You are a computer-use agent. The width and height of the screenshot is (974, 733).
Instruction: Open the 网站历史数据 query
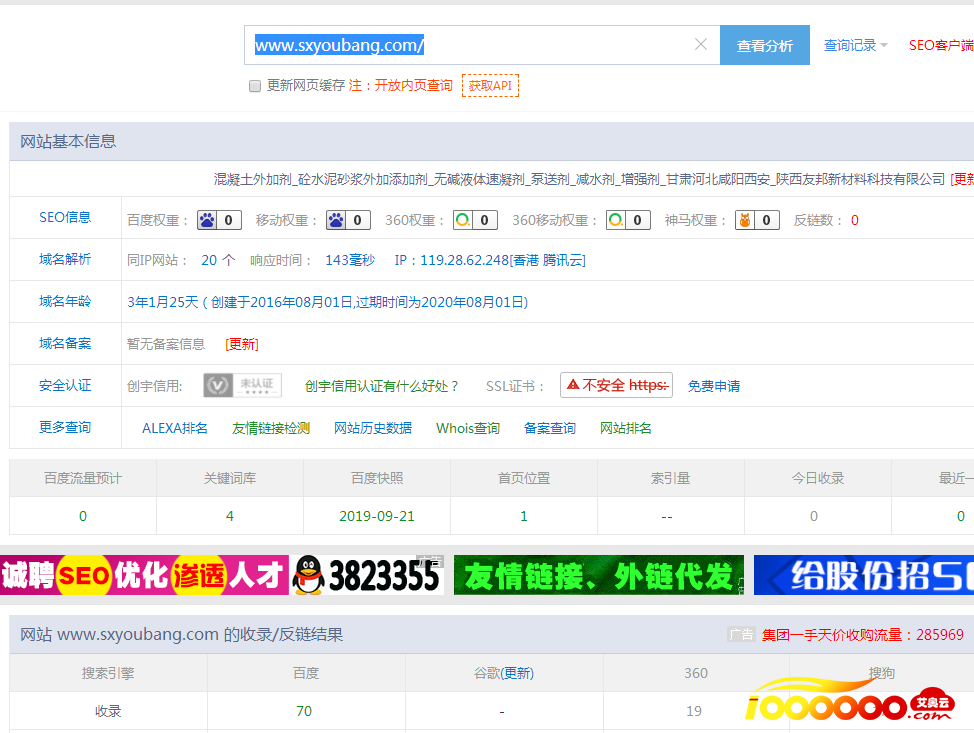(x=373, y=428)
